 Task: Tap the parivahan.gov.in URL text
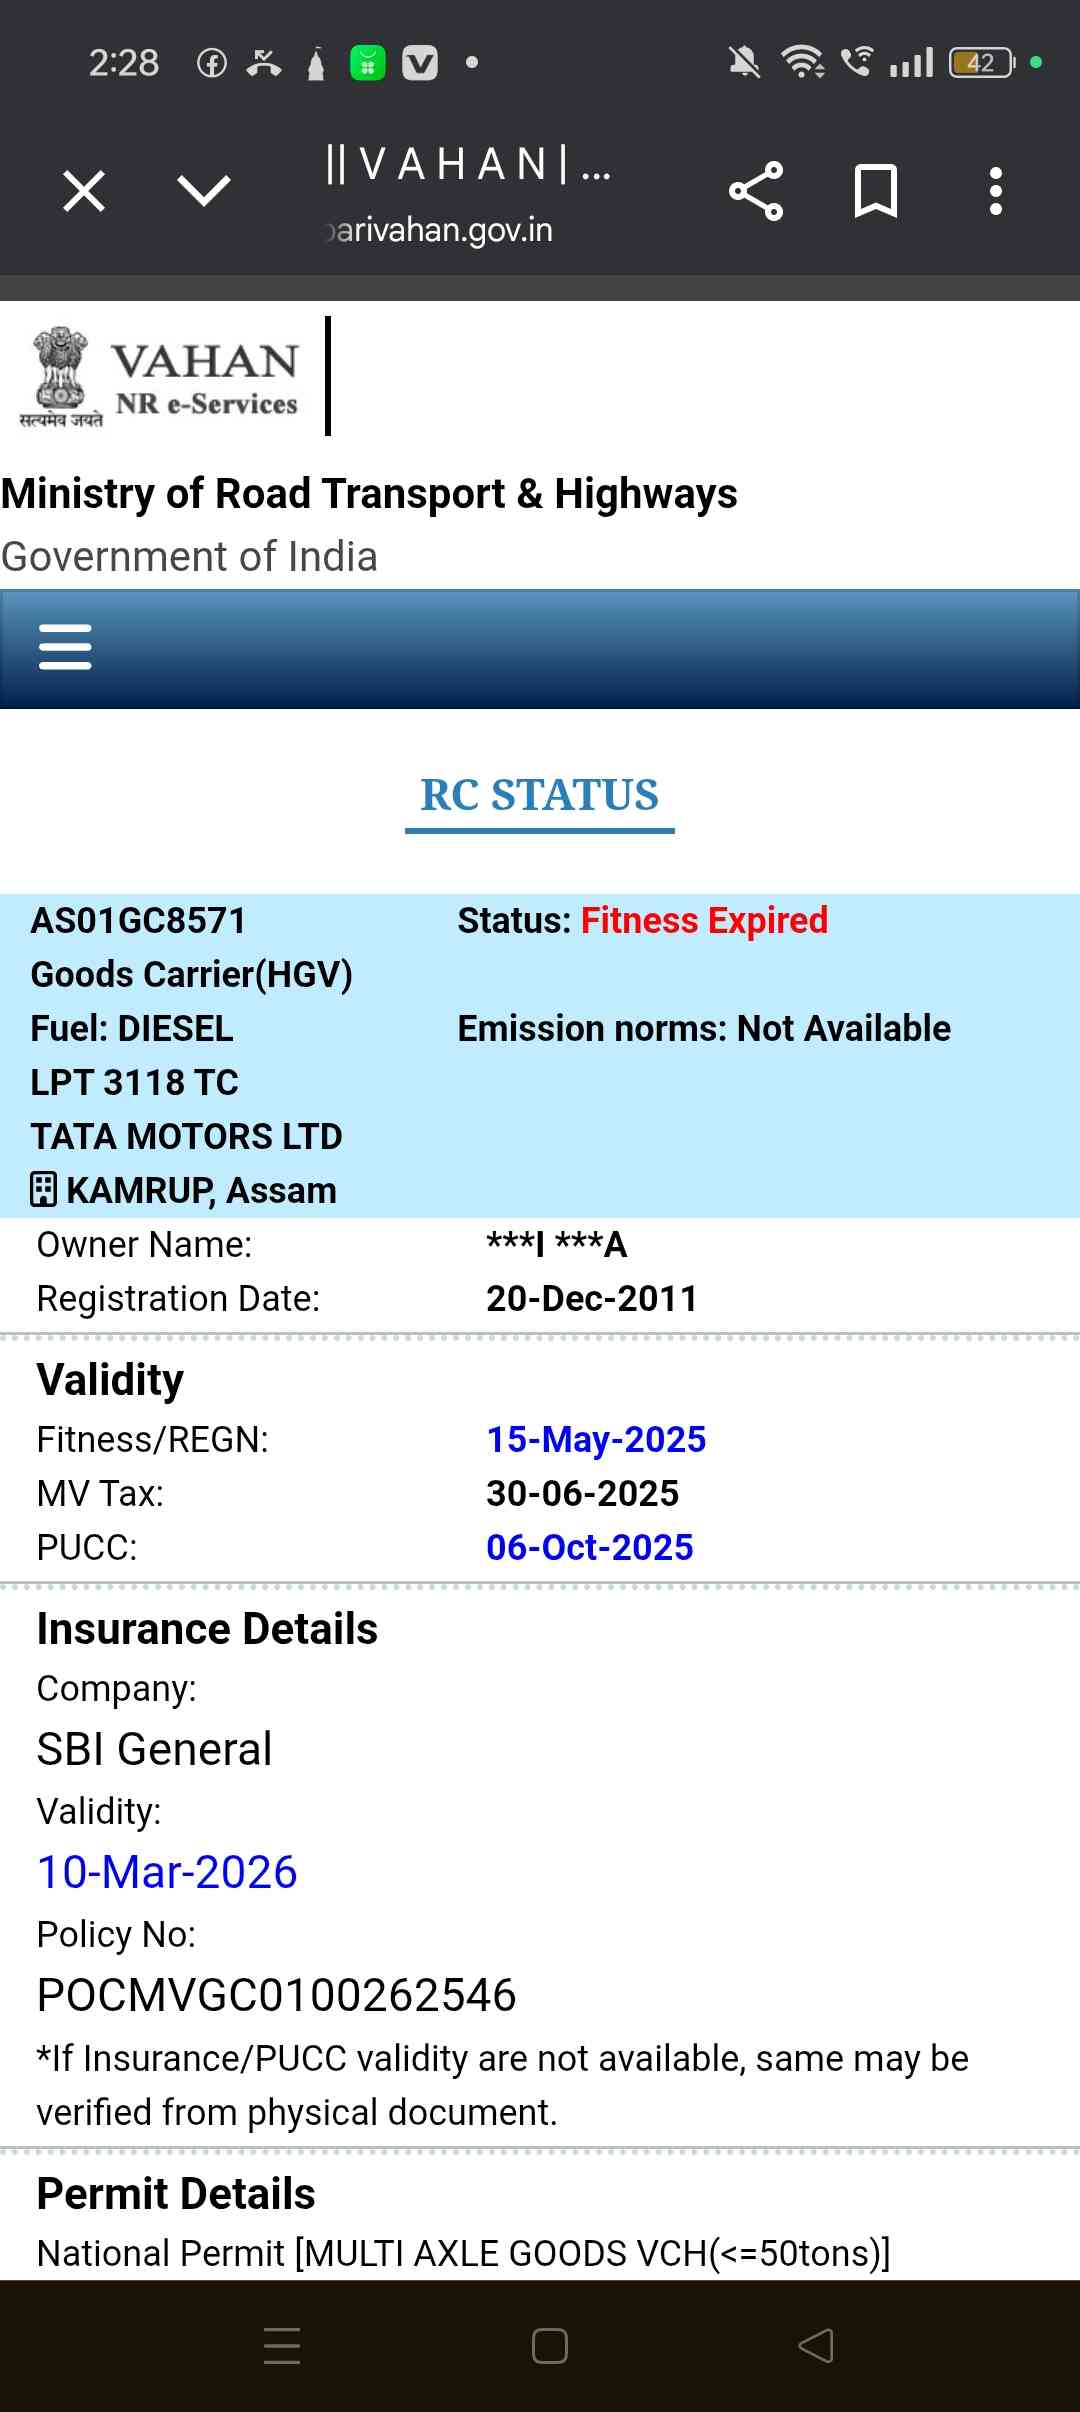pos(440,230)
